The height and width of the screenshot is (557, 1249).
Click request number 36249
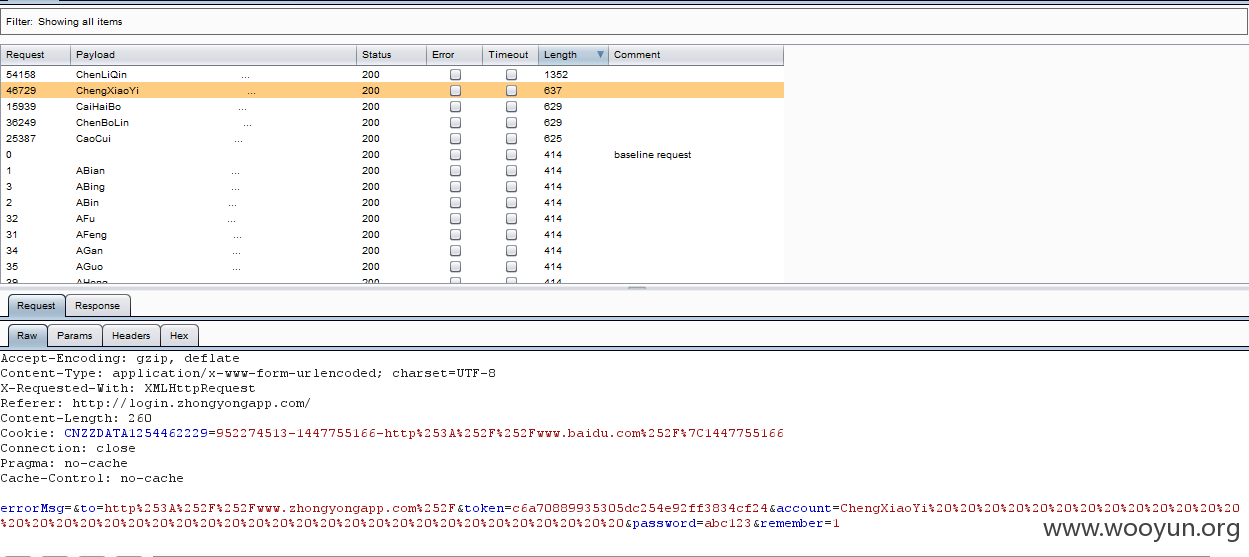[20, 123]
